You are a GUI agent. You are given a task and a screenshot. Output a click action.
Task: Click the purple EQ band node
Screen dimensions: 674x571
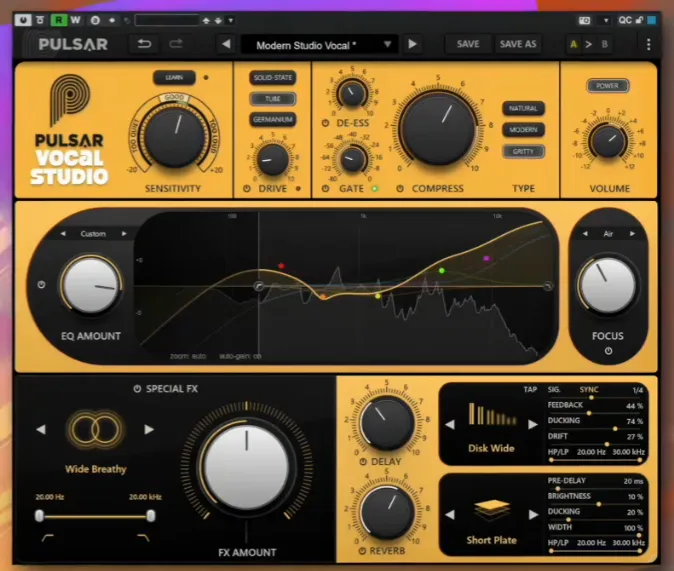point(486,258)
